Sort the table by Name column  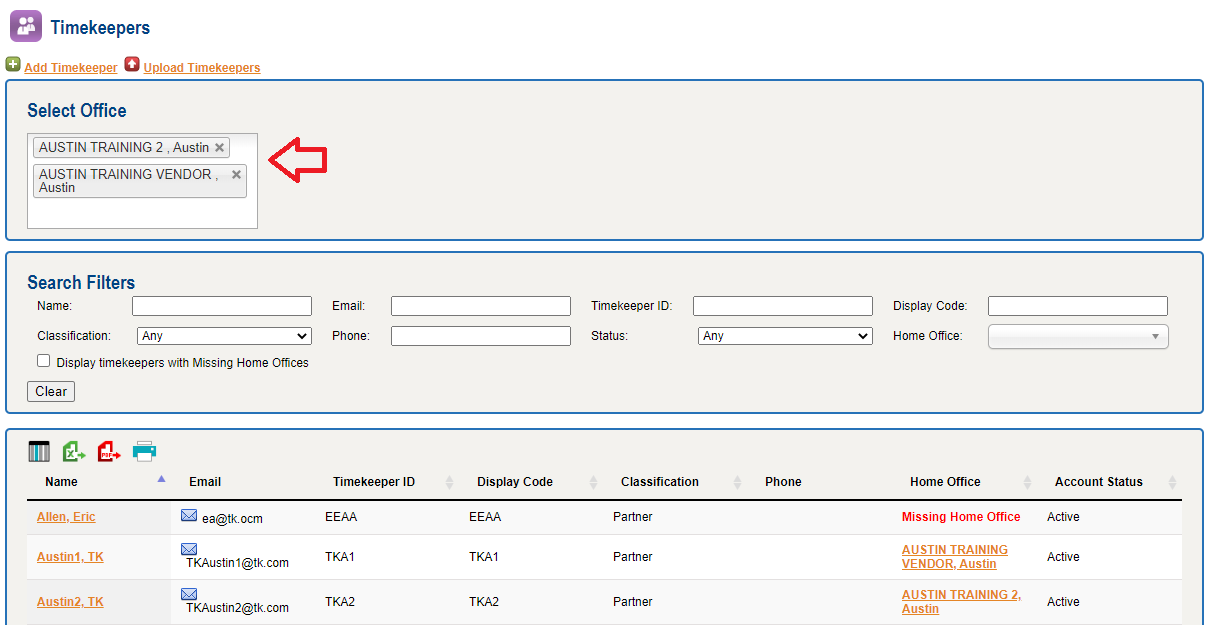(61, 482)
